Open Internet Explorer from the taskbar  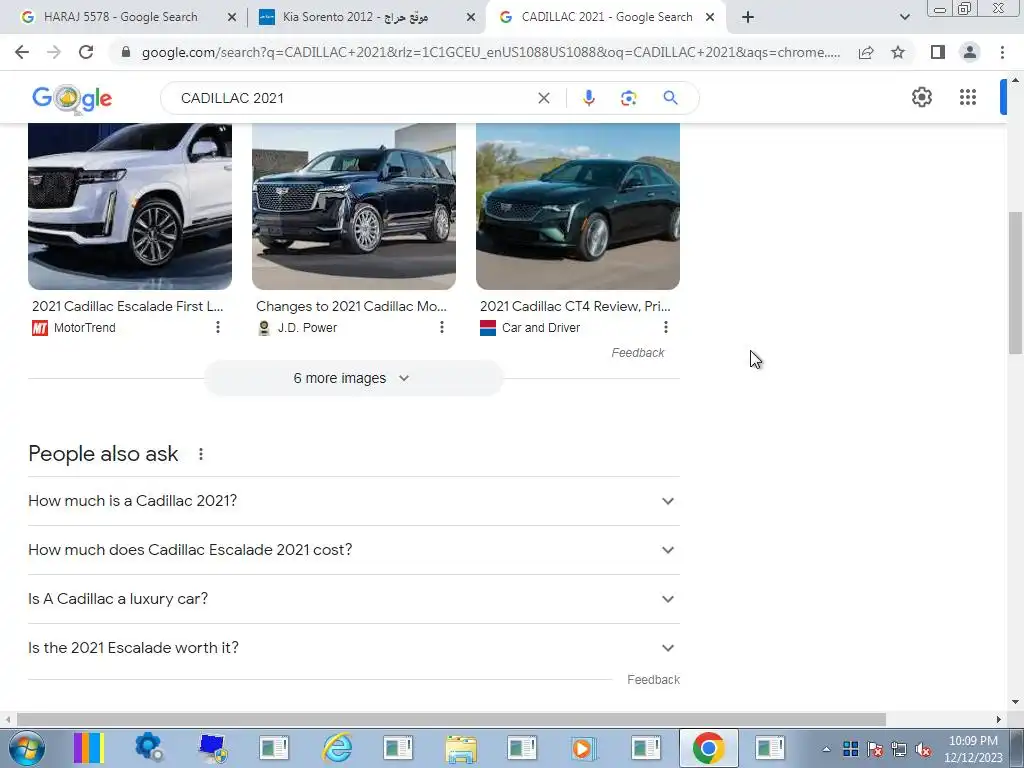point(337,748)
